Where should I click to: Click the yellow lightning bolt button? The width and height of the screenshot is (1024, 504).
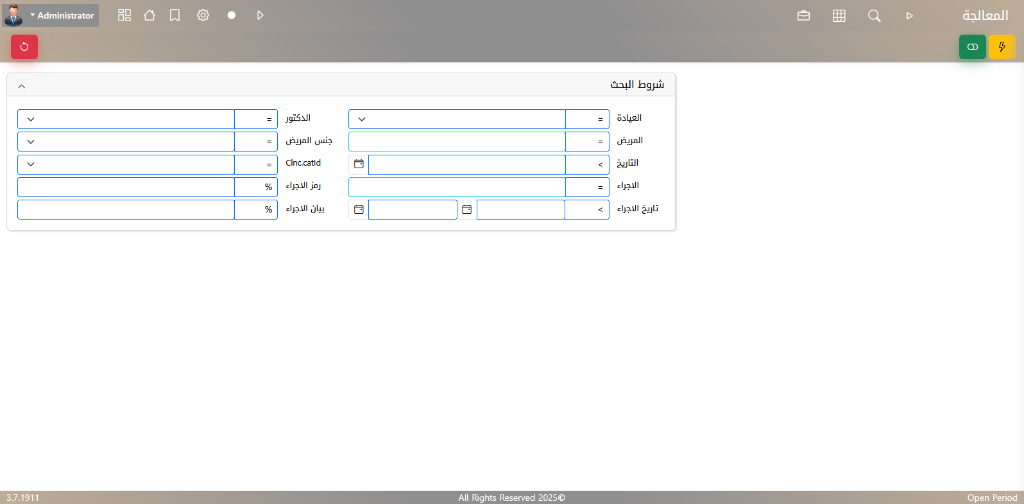1001,47
